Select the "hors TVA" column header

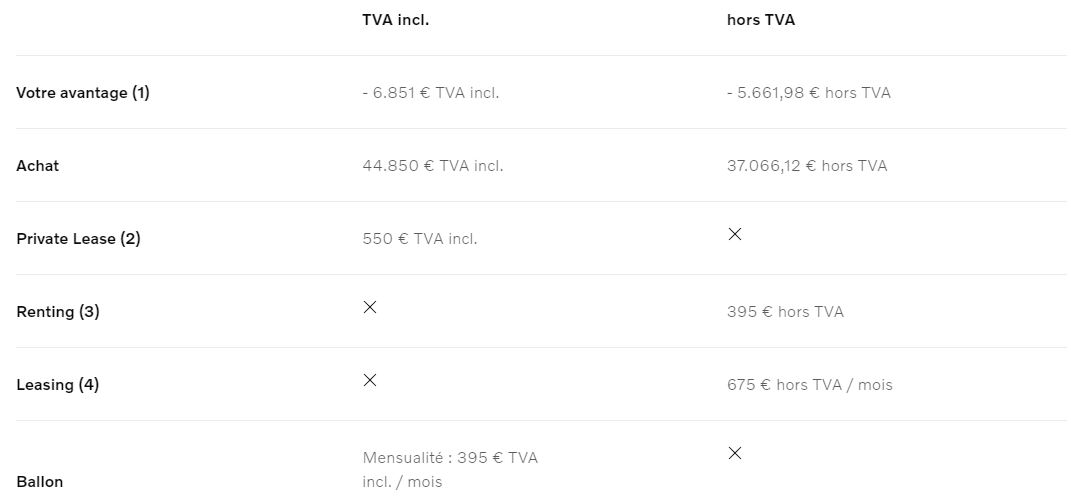pyautogui.click(x=761, y=20)
